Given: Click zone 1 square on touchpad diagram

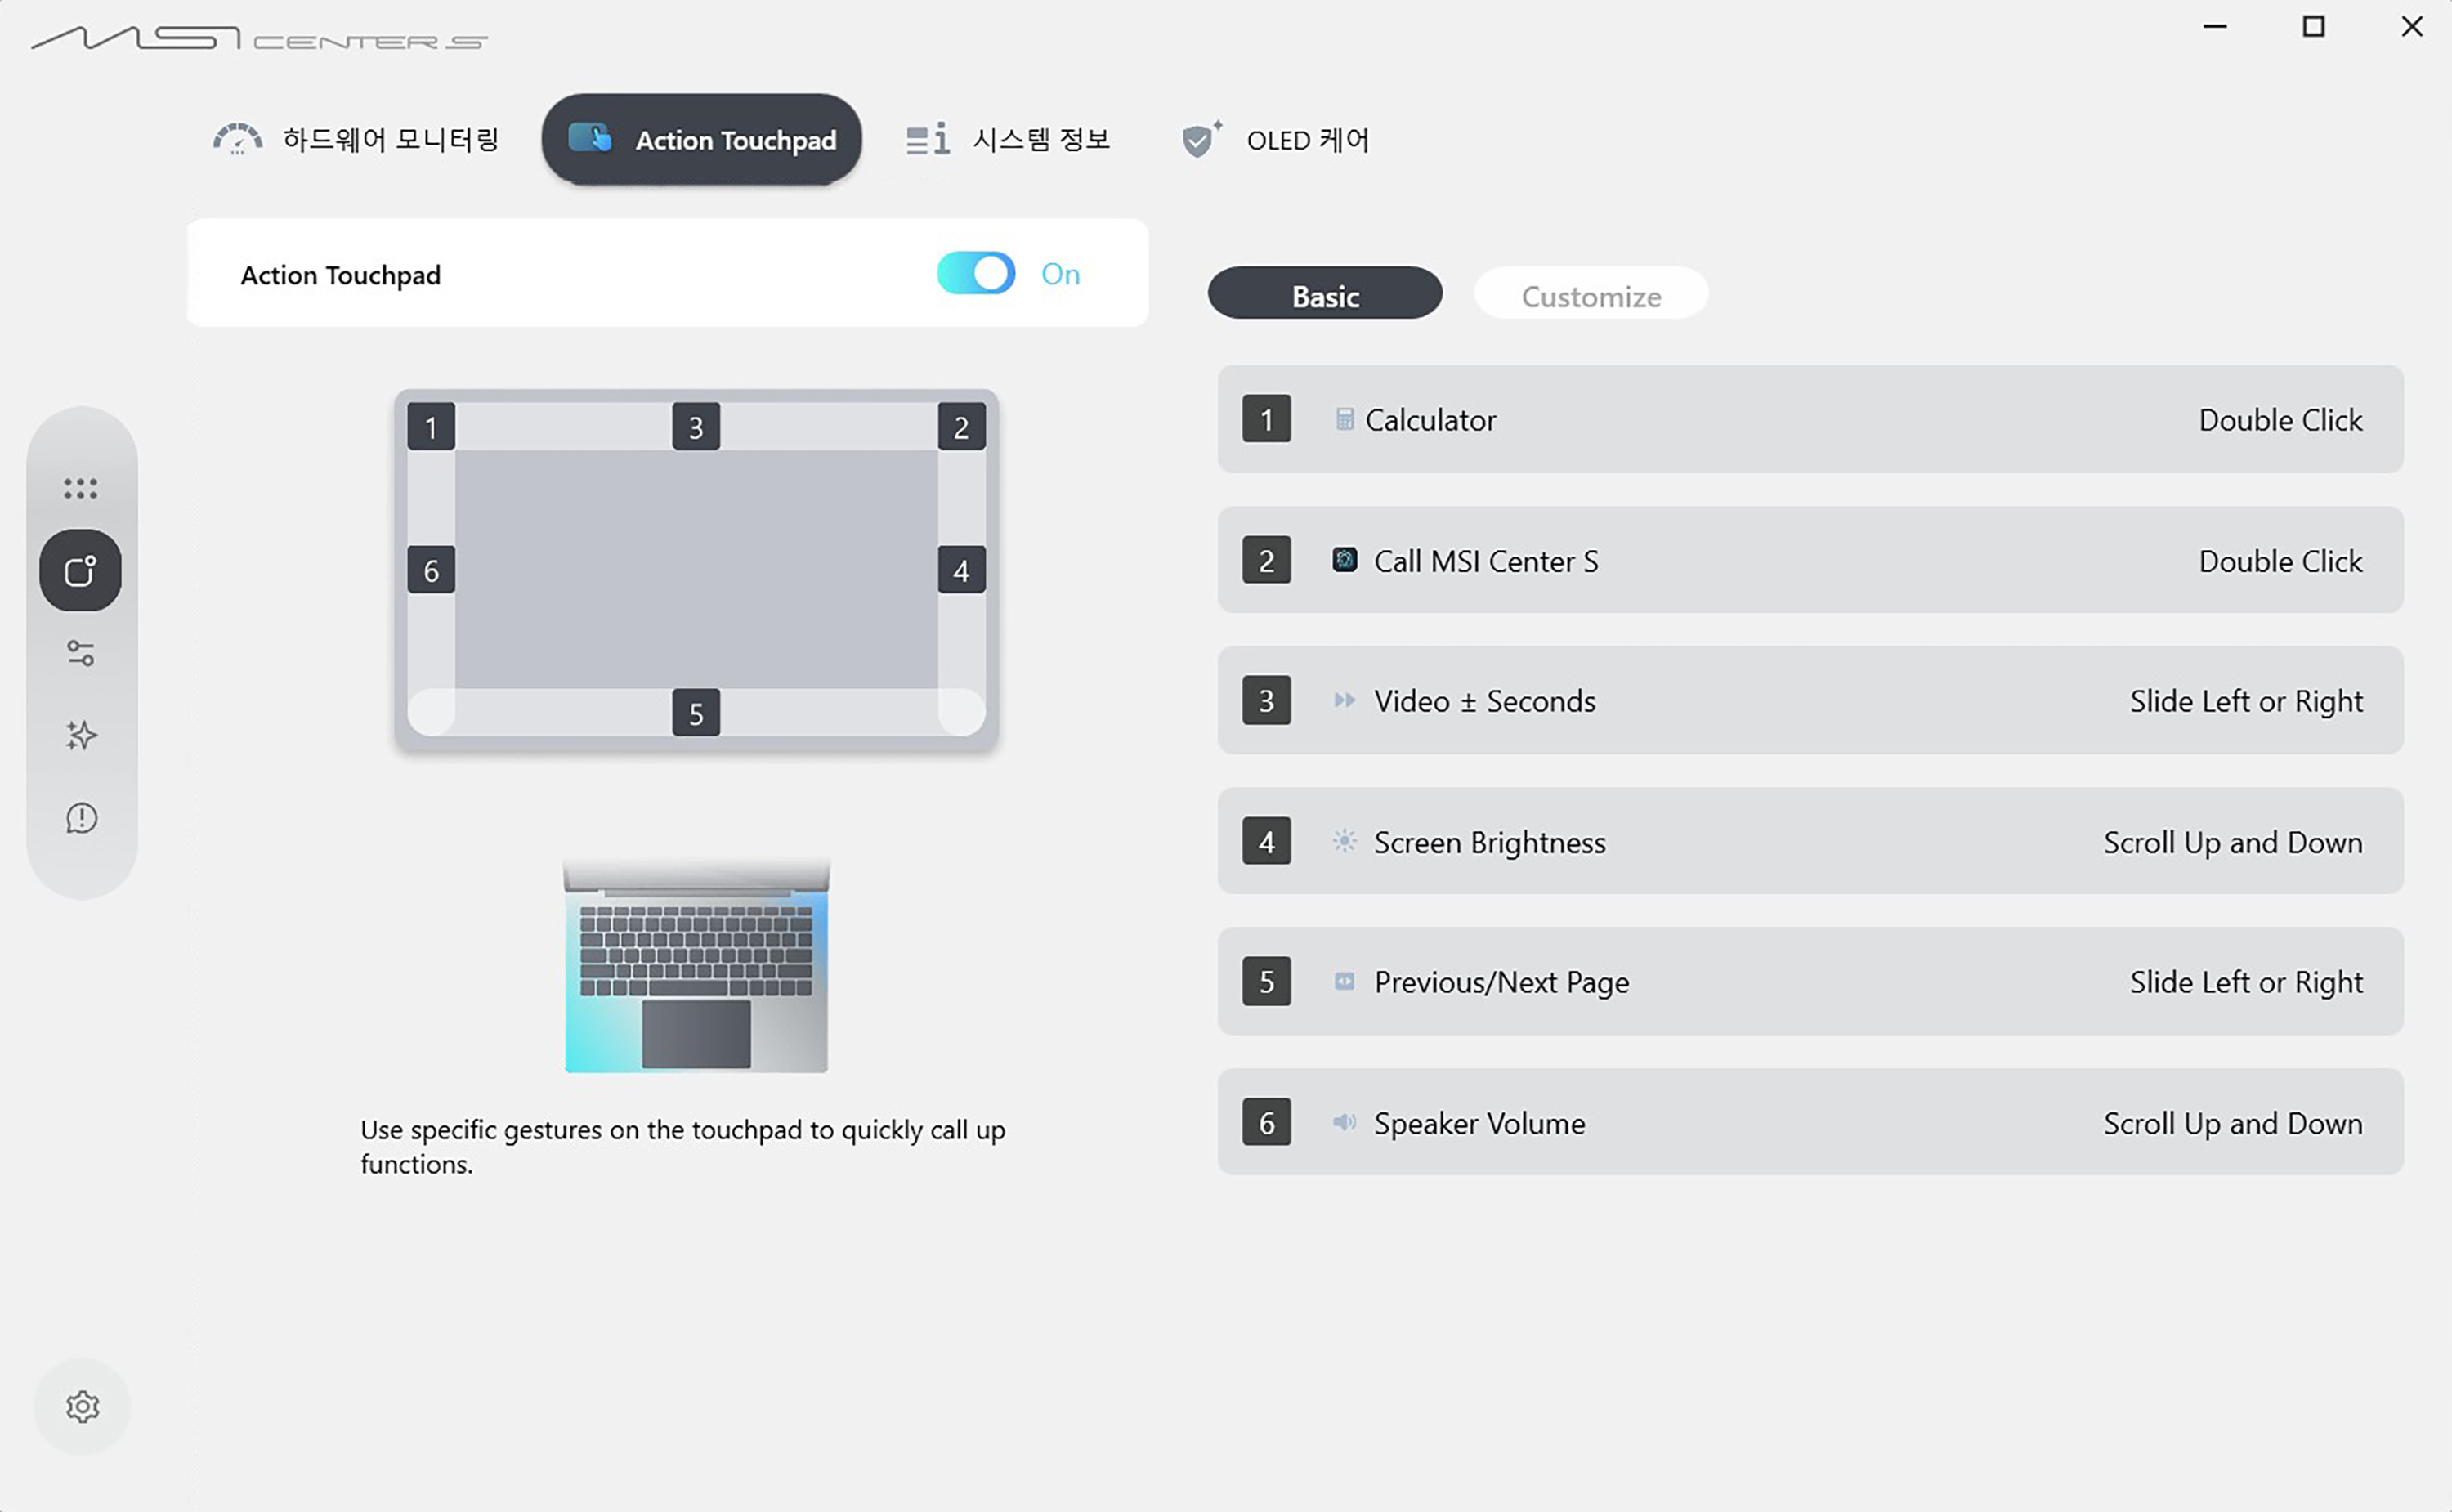Looking at the screenshot, I should 431,427.
